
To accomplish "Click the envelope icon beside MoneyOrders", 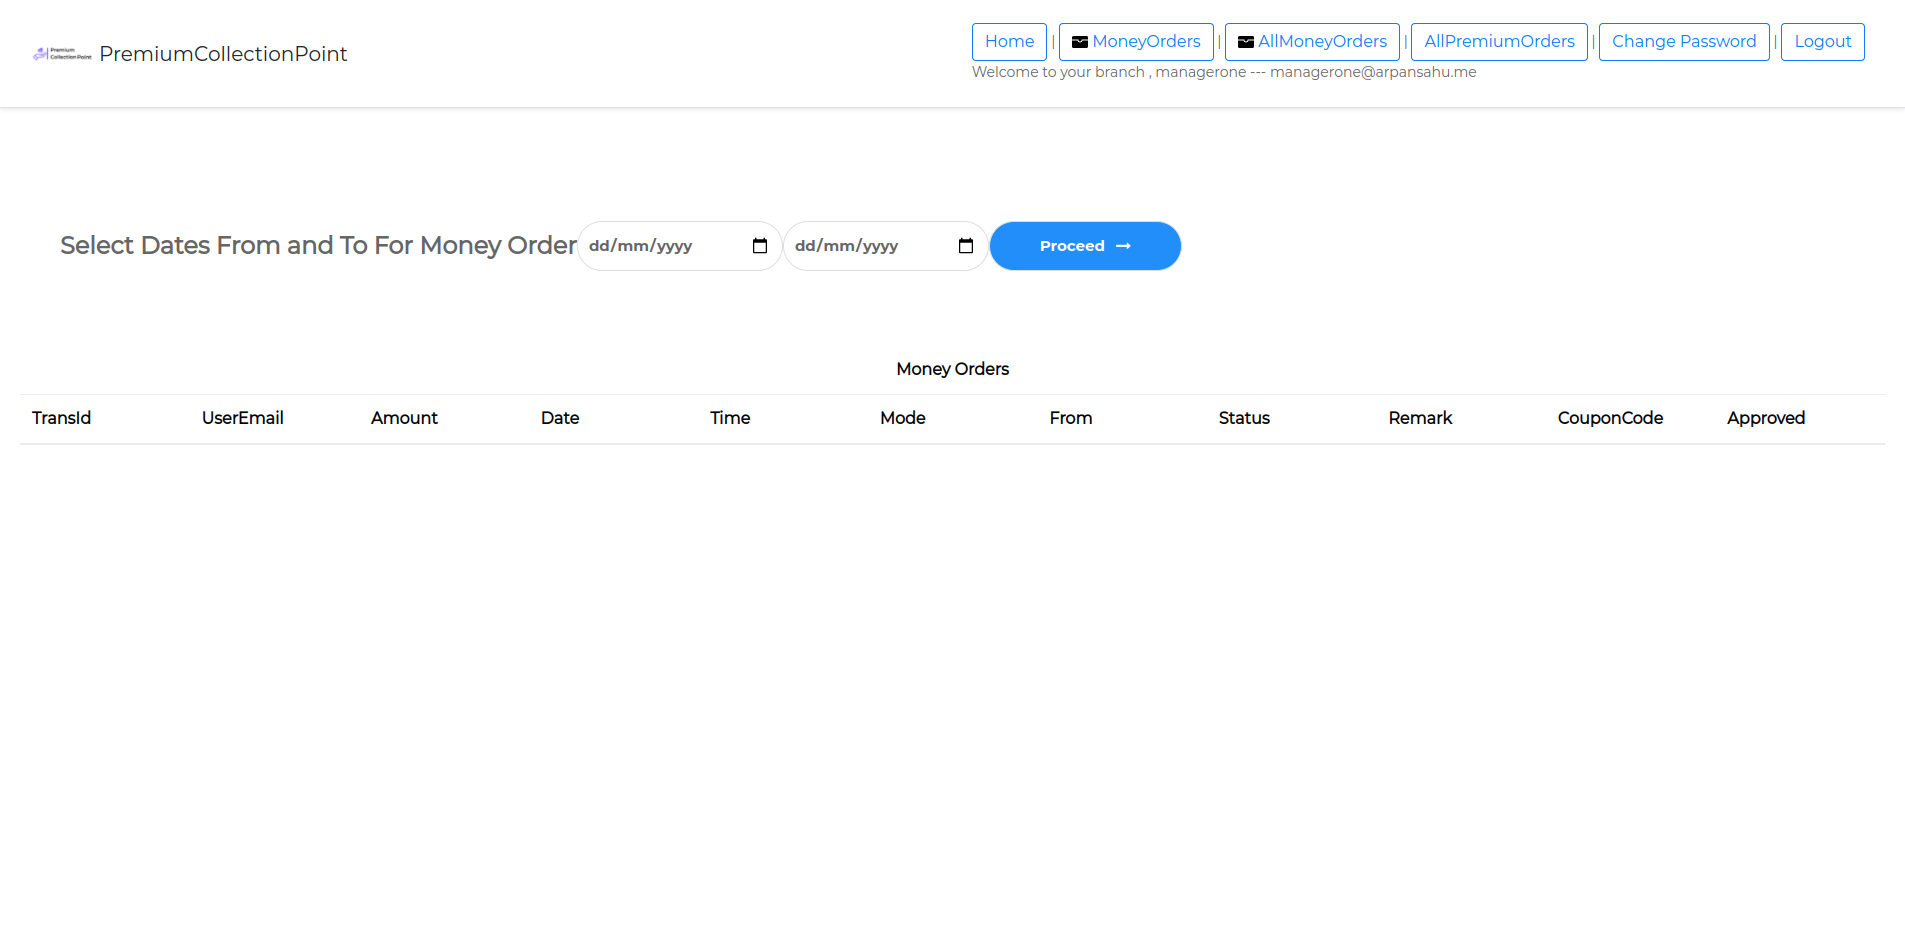I will point(1079,42).
